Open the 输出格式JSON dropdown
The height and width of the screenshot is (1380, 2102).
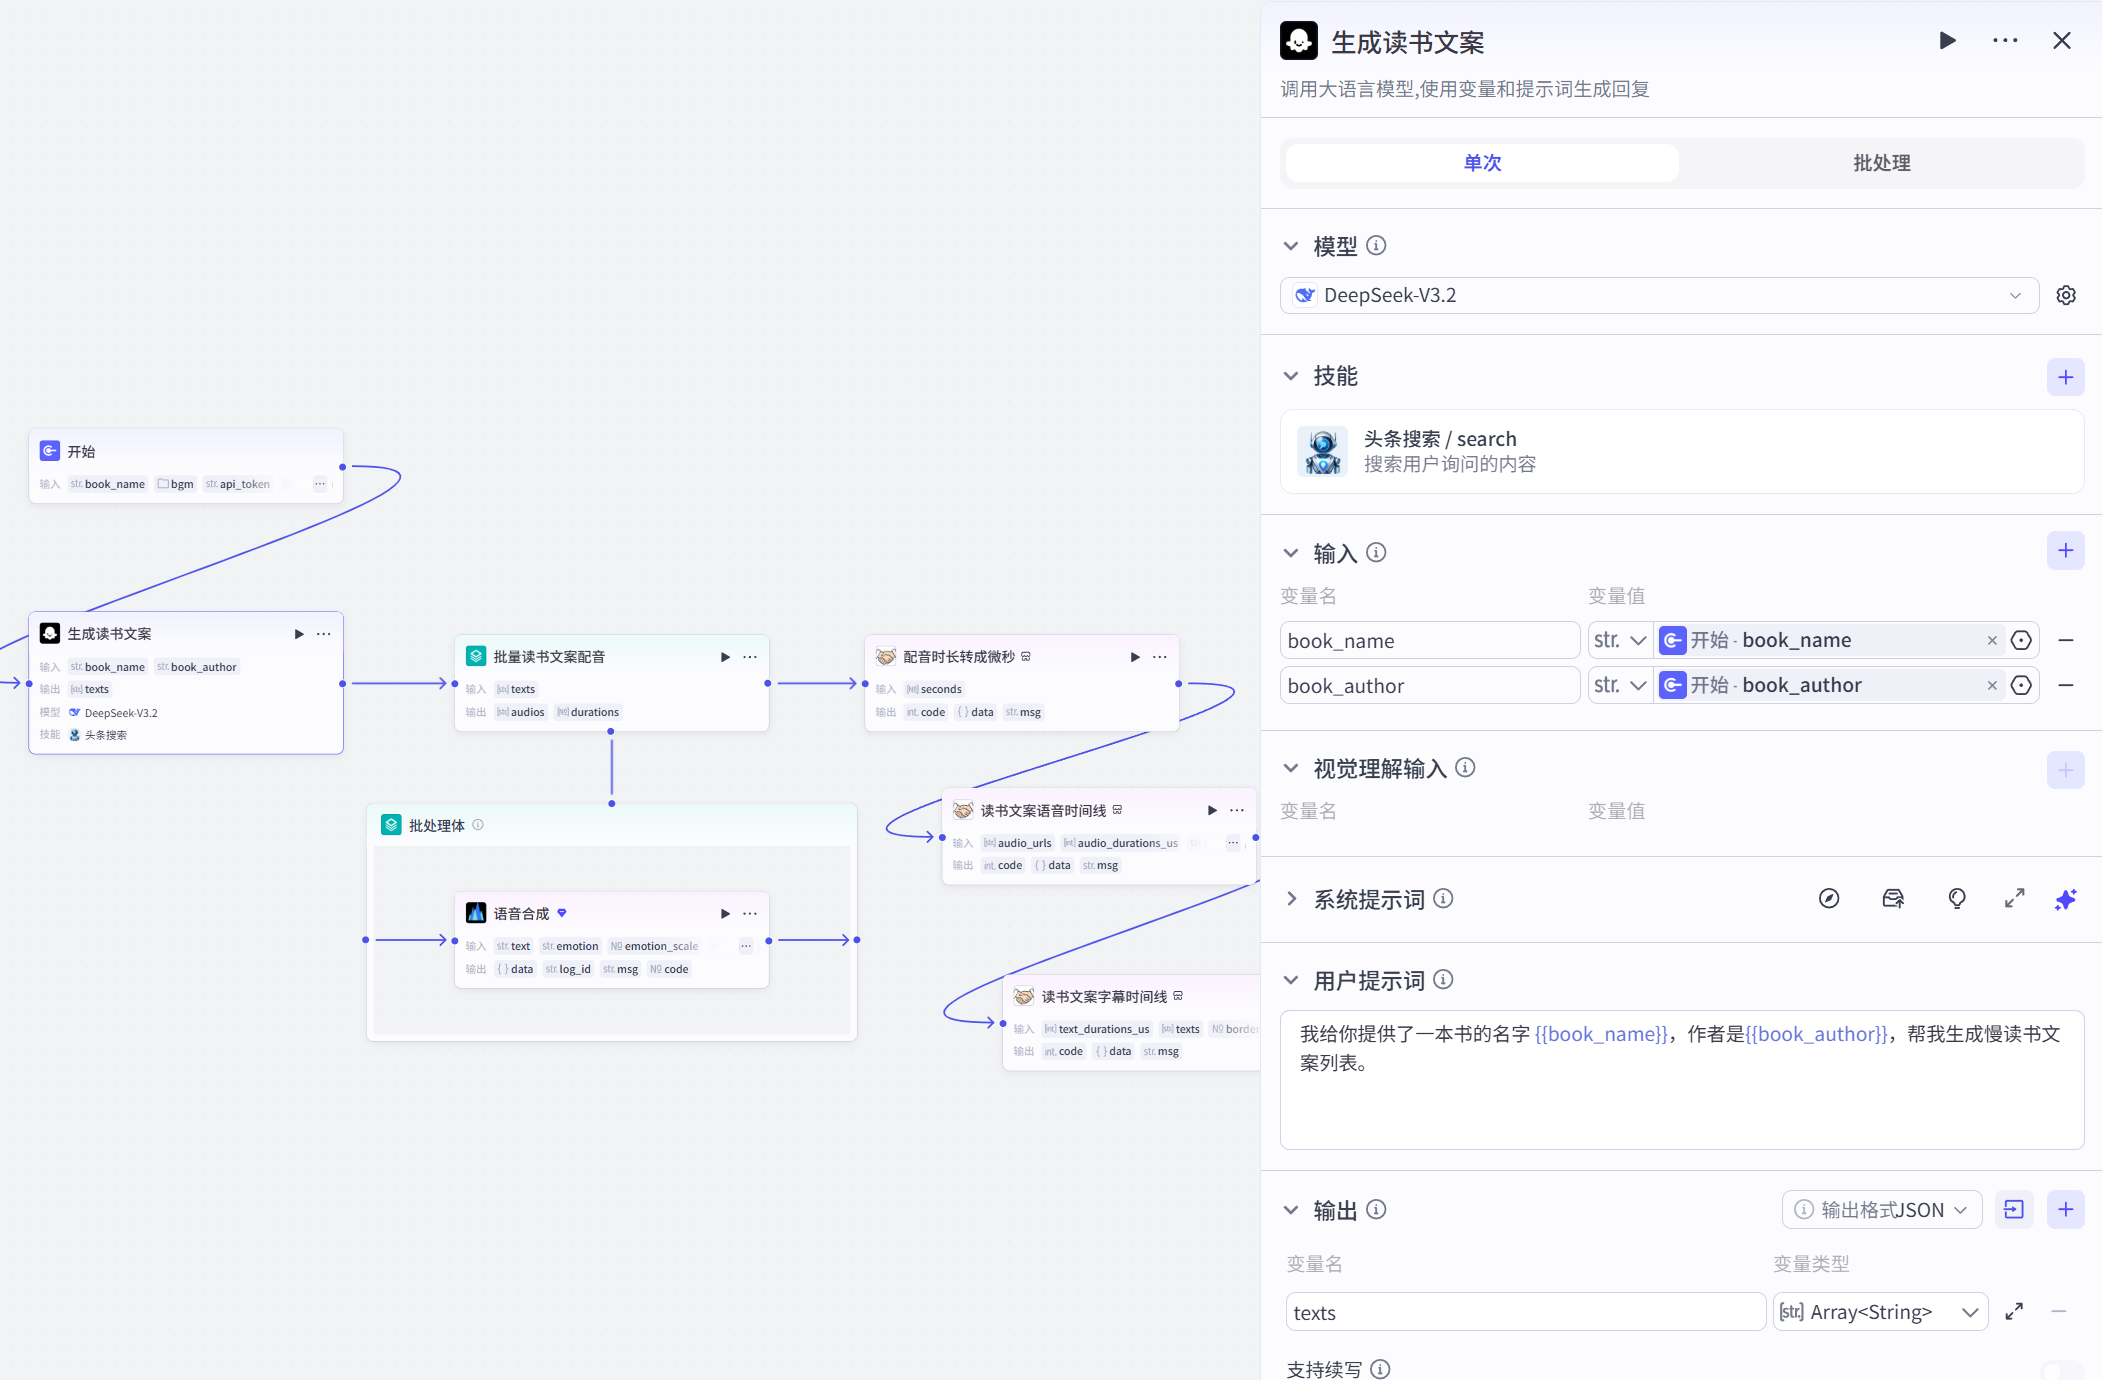(x=1882, y=1210)
